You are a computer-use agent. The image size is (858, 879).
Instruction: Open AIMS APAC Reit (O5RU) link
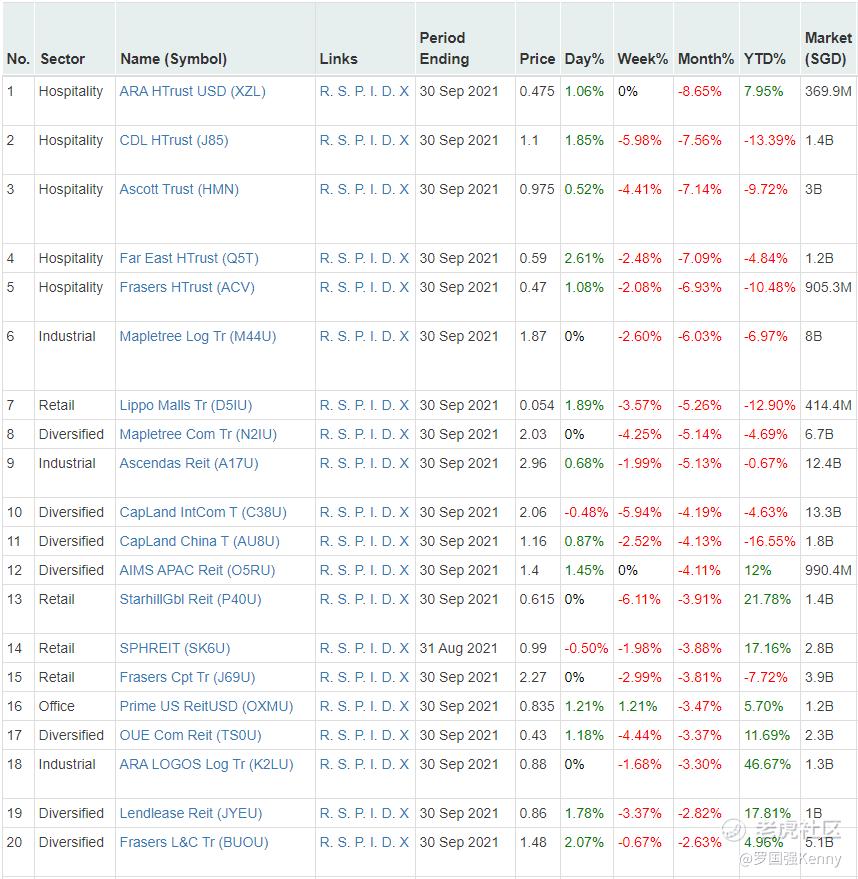pos(197,570)
